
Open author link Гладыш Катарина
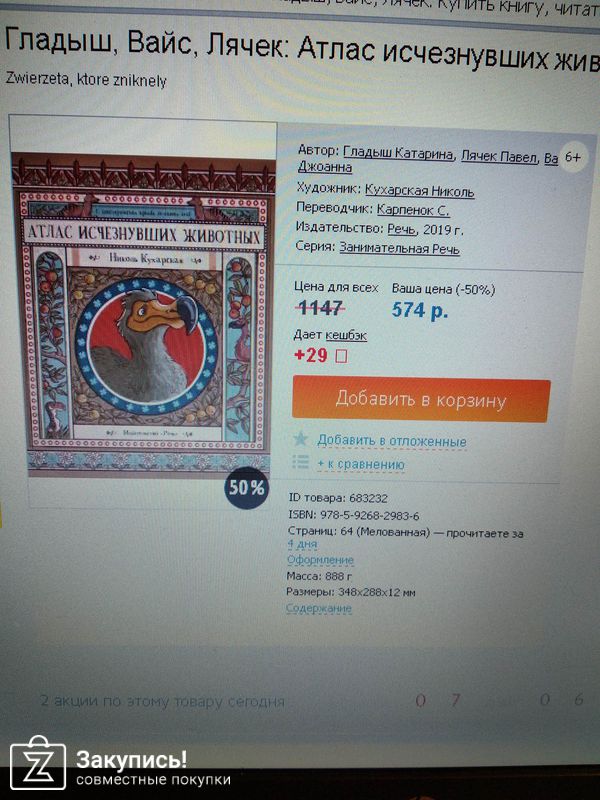coord(398,153)
